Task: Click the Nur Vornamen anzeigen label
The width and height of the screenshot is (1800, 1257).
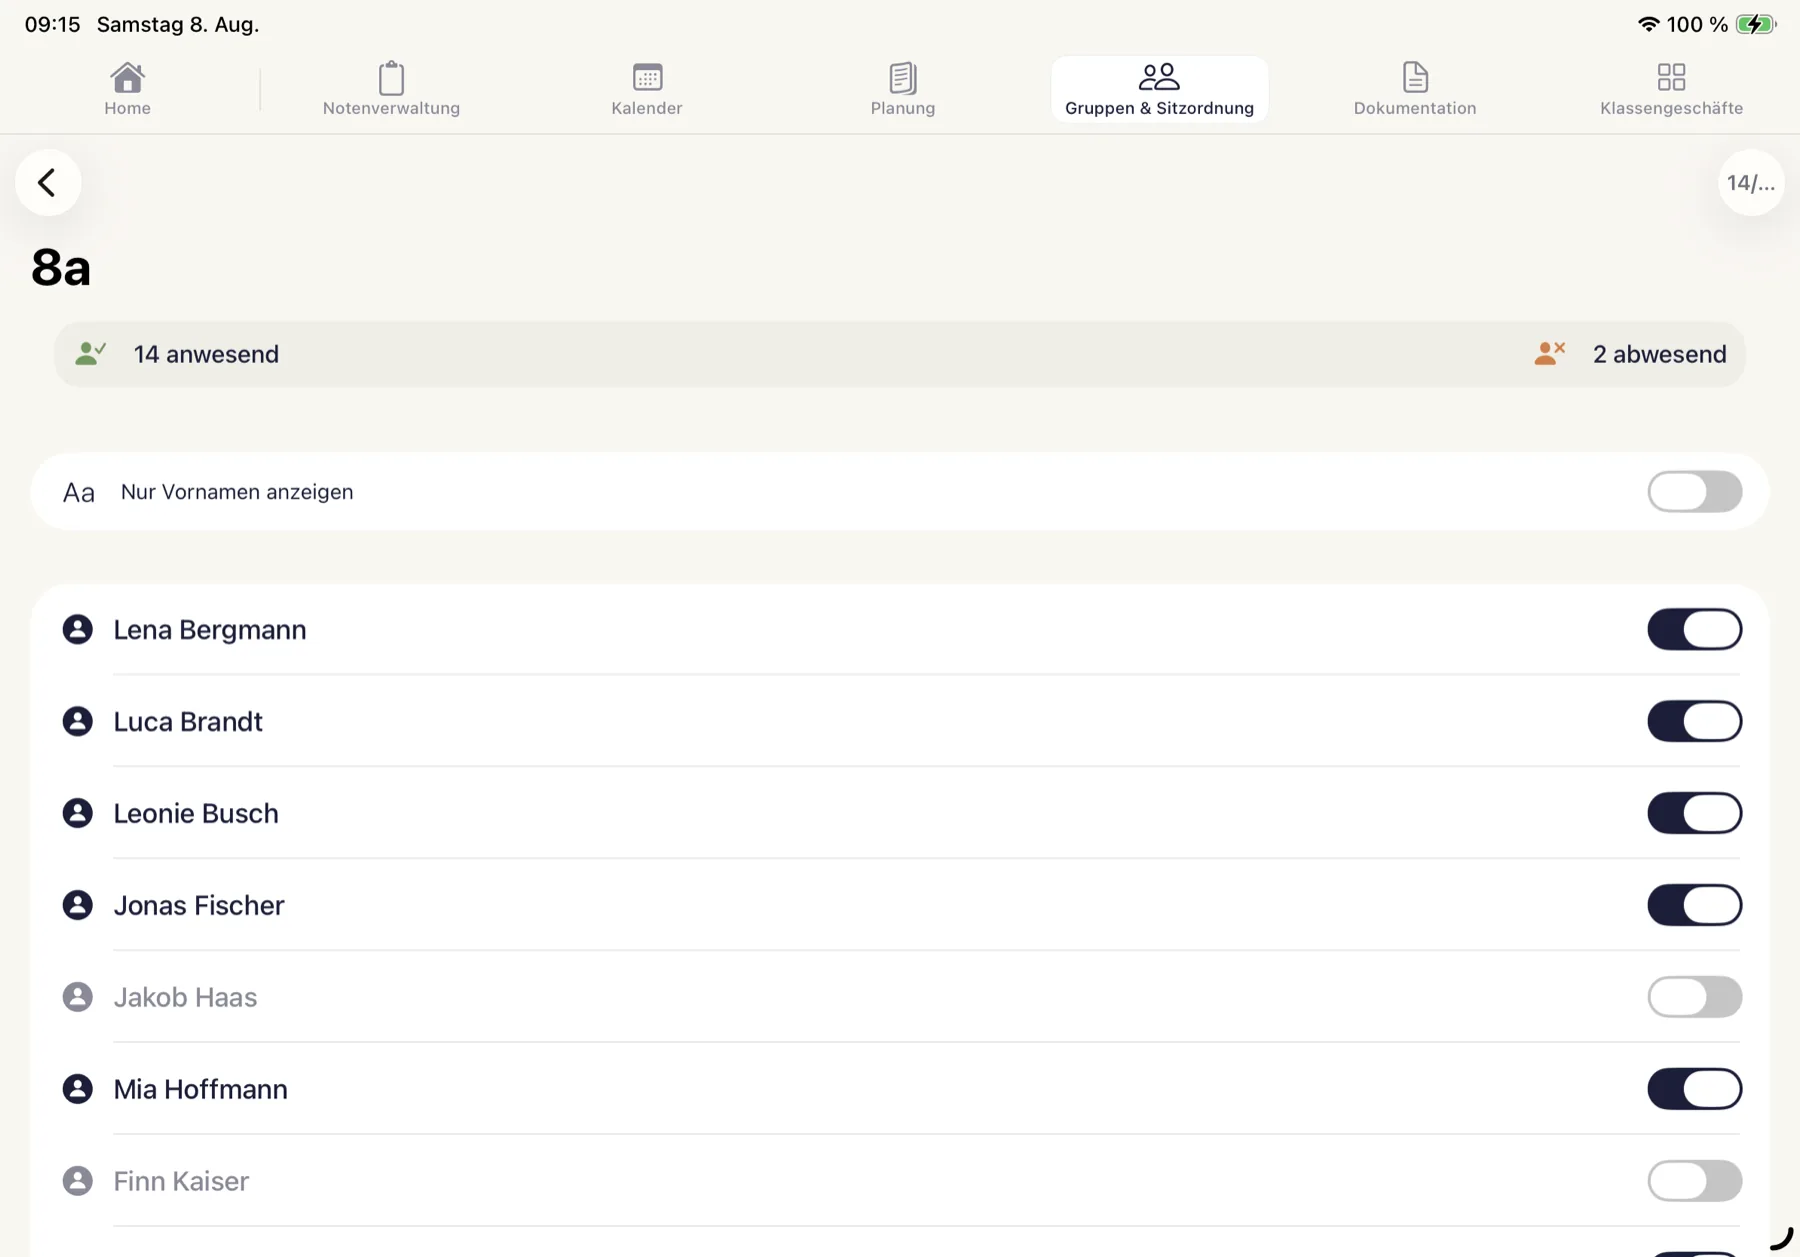Action: coord(237,492)
